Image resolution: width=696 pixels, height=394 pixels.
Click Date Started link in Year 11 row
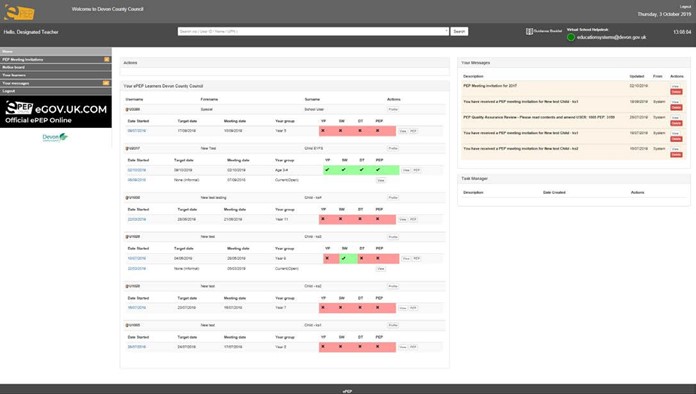tap(137, 219)
